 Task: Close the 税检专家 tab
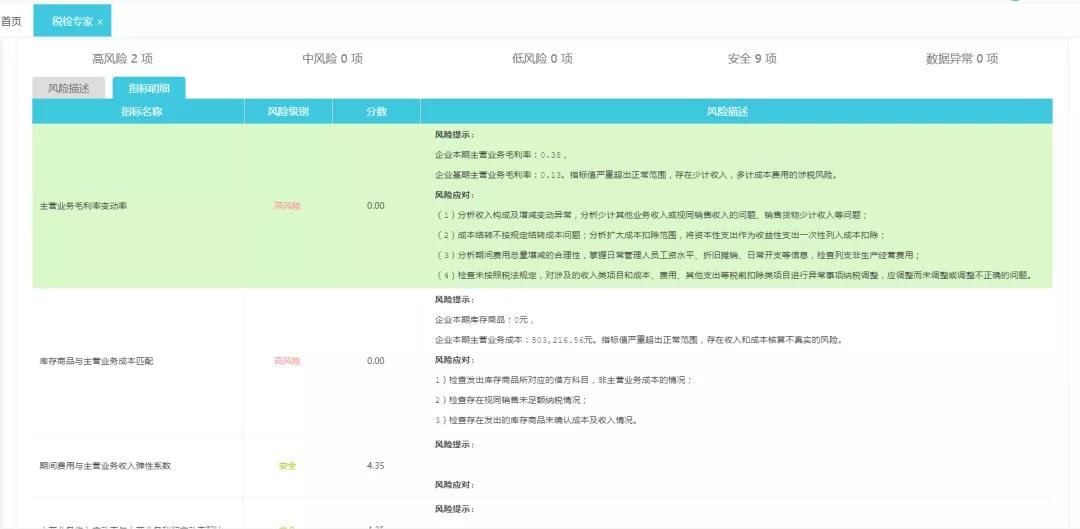point(100,22)
